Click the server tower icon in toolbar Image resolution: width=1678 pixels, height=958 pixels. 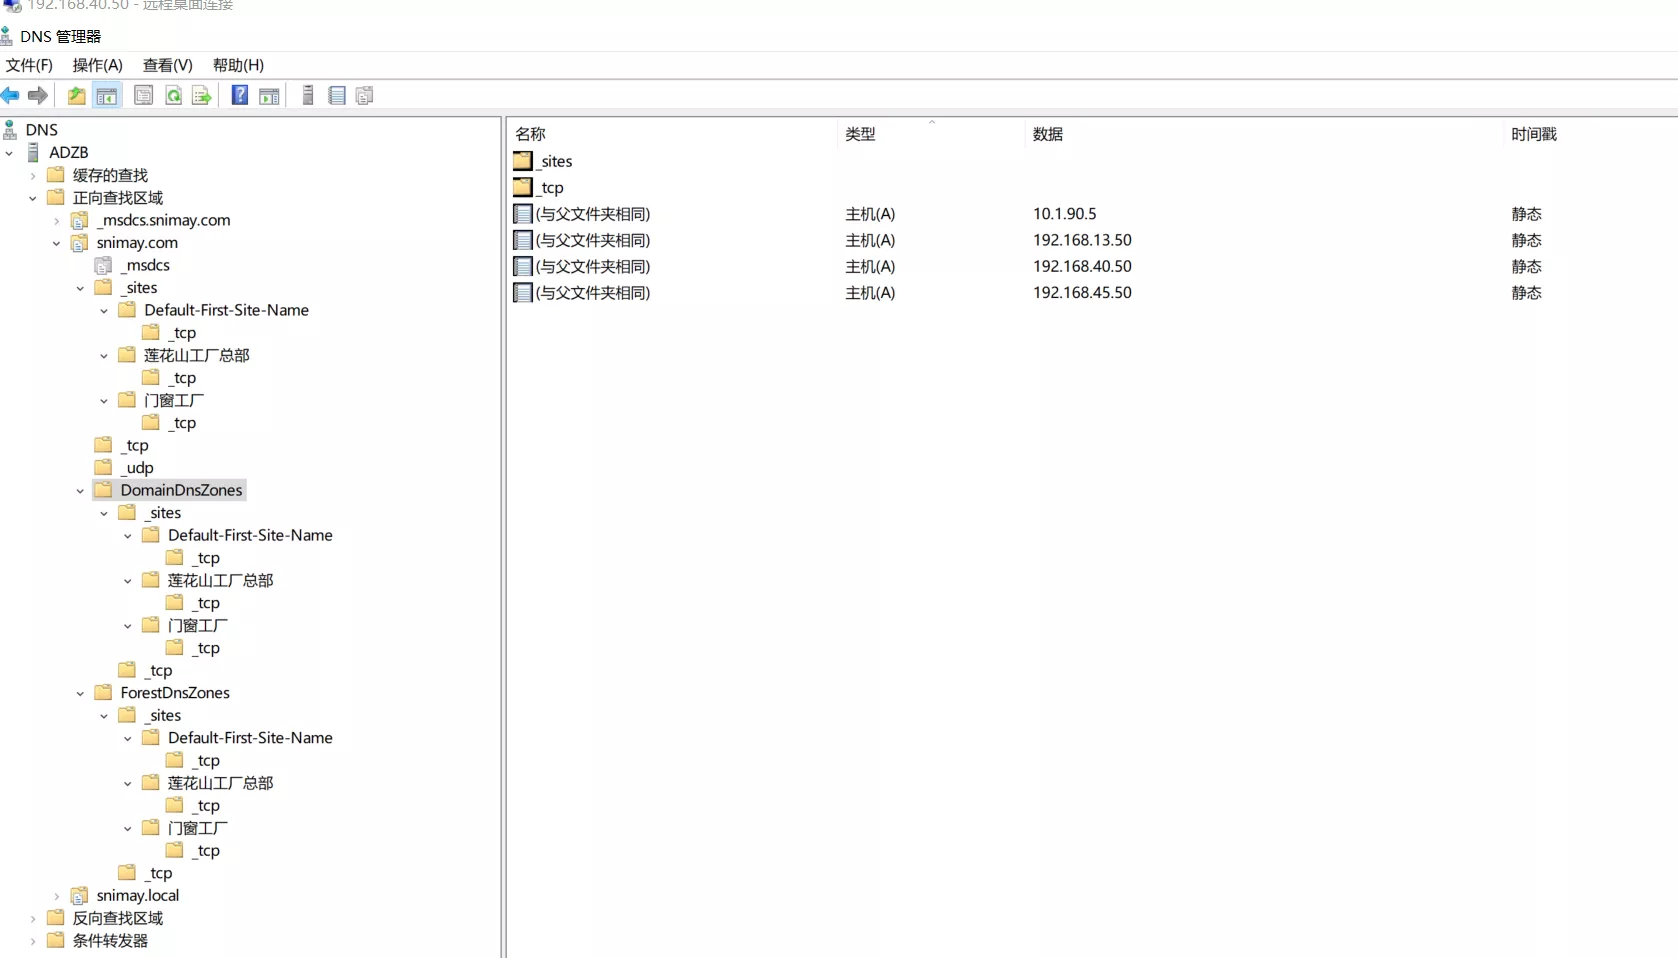[x=308, y=96]
